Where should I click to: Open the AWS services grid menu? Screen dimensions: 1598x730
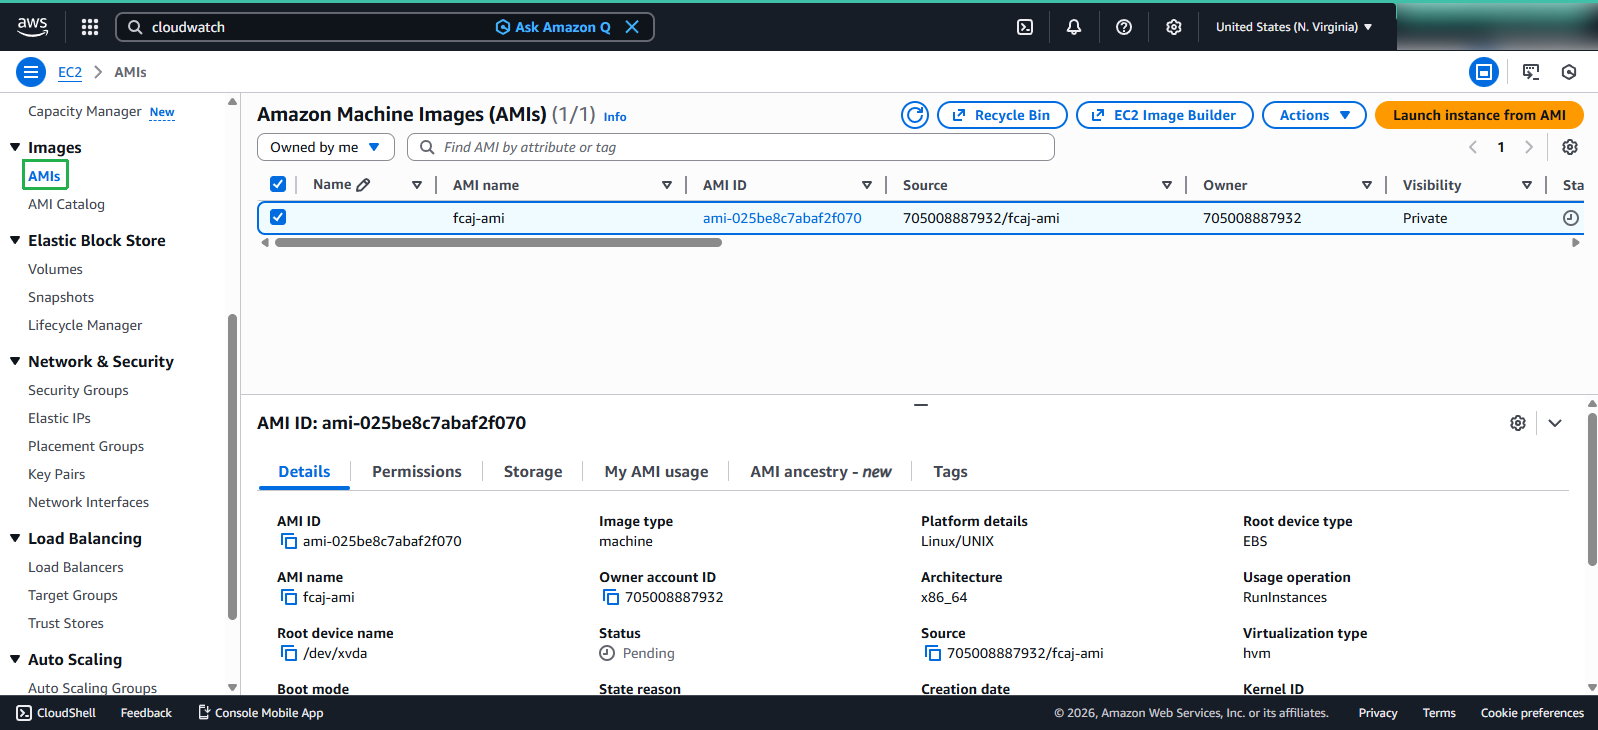[x=90, y=27]
